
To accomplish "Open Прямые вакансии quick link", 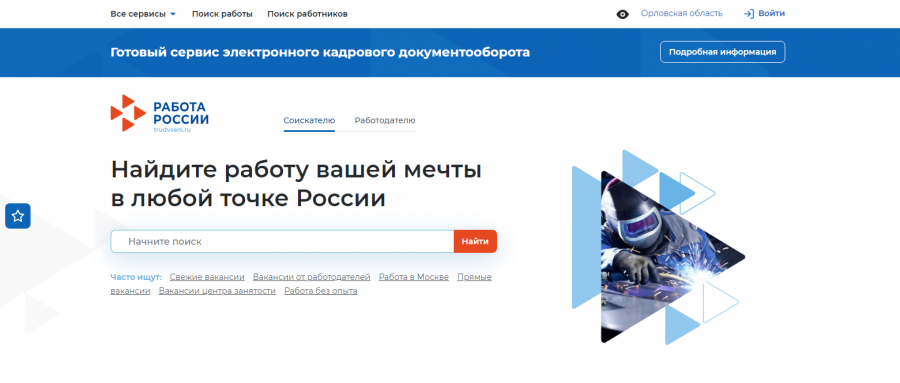I will pos(474,277).
